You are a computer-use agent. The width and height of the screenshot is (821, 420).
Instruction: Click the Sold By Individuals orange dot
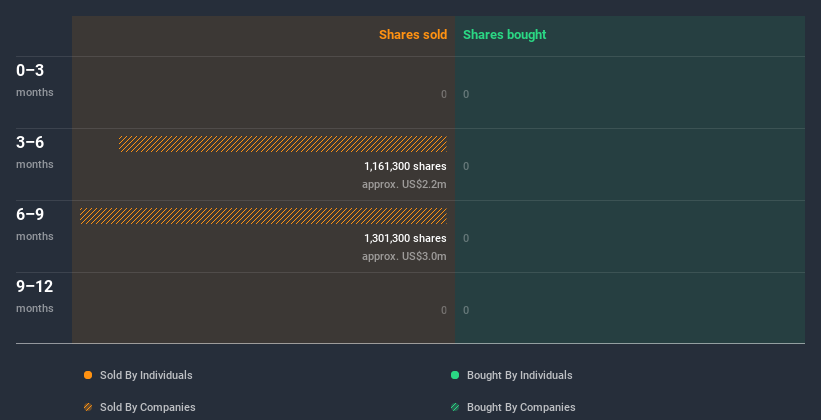(88, 375)
